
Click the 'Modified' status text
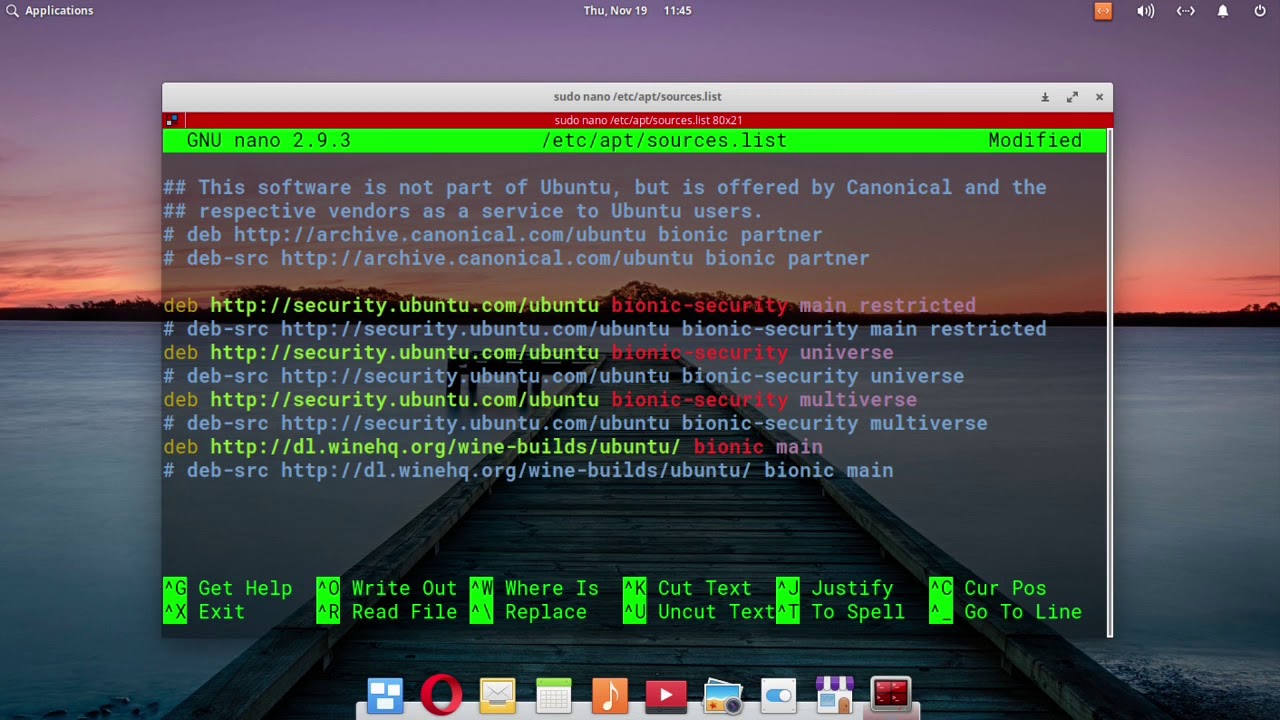click(1035, 141)
